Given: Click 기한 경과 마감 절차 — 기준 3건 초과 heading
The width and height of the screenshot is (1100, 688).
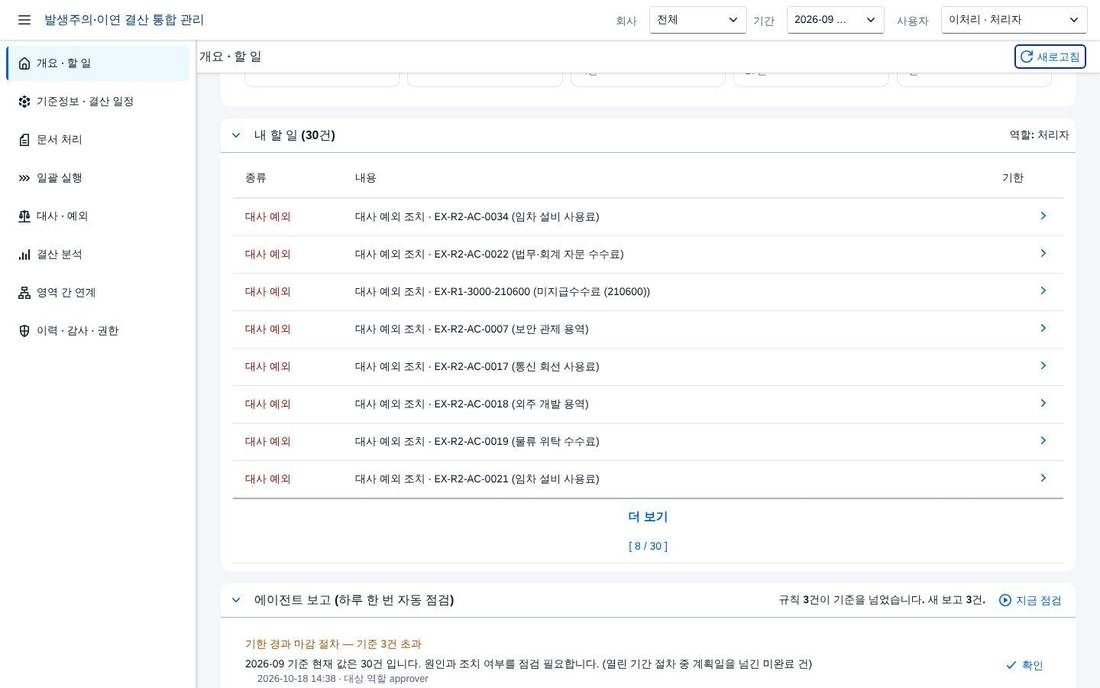Looking at the screenshot, I should (333, 644).
